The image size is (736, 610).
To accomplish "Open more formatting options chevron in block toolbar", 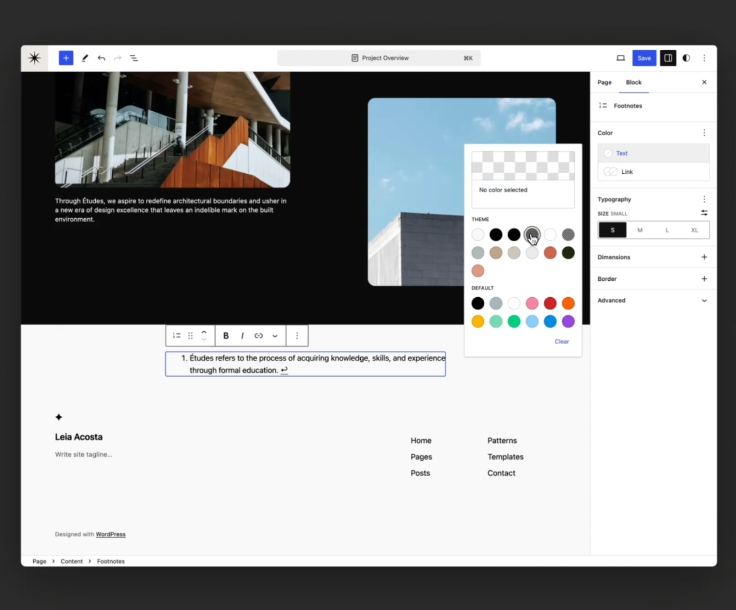I will click(x=275, y=336).
